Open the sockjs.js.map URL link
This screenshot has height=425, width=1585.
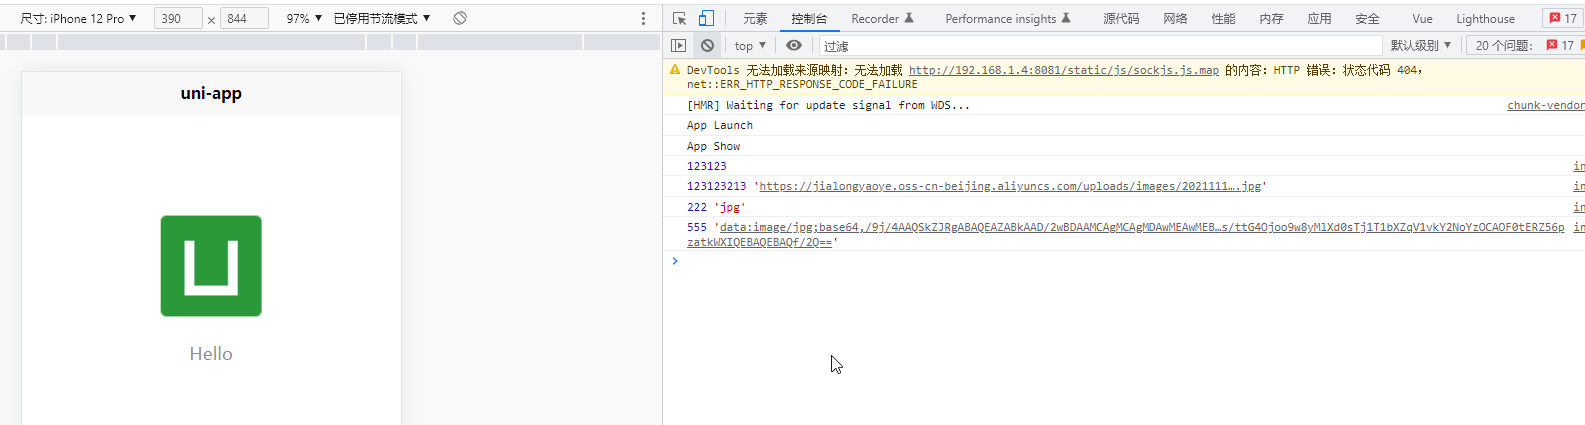[x=1064, y=70]
